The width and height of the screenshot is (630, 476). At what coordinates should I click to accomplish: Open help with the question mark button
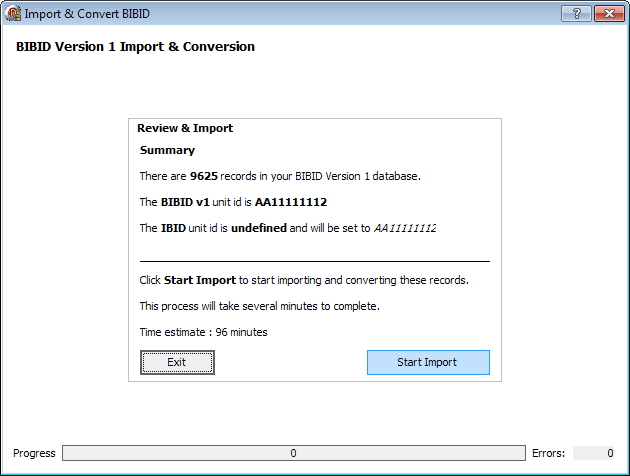coord(575,13)
